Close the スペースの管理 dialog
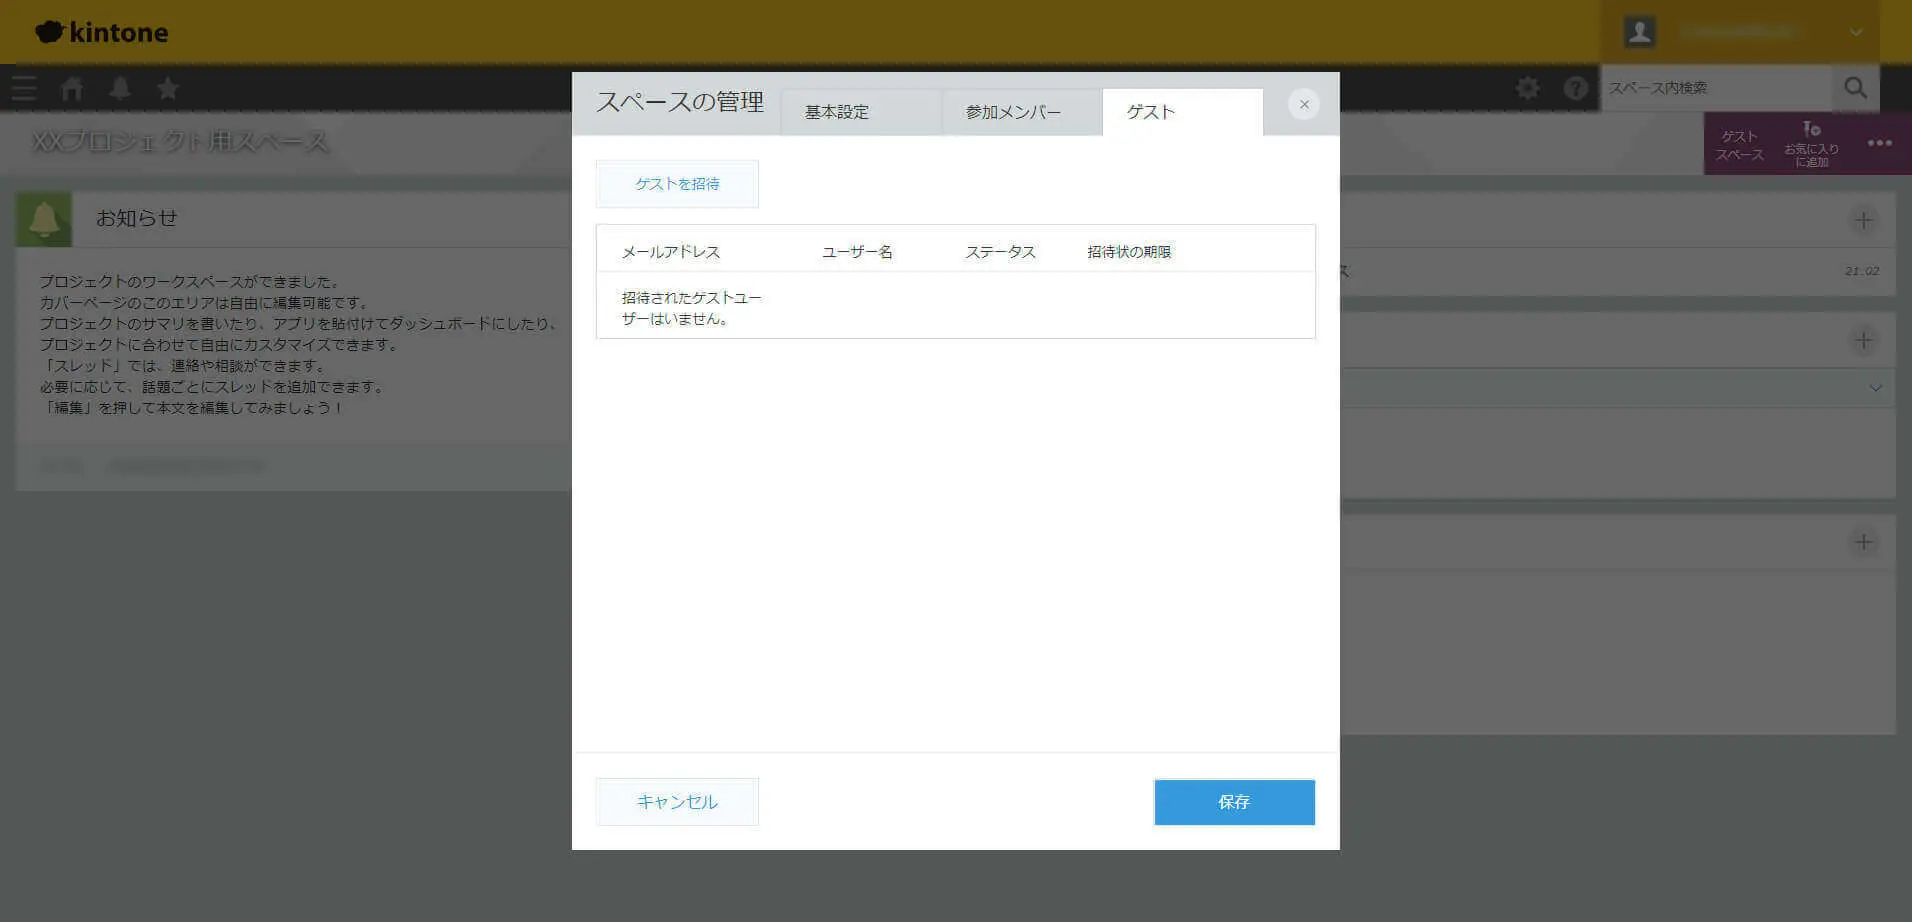1912x922 pixels. pos(1304,104)
